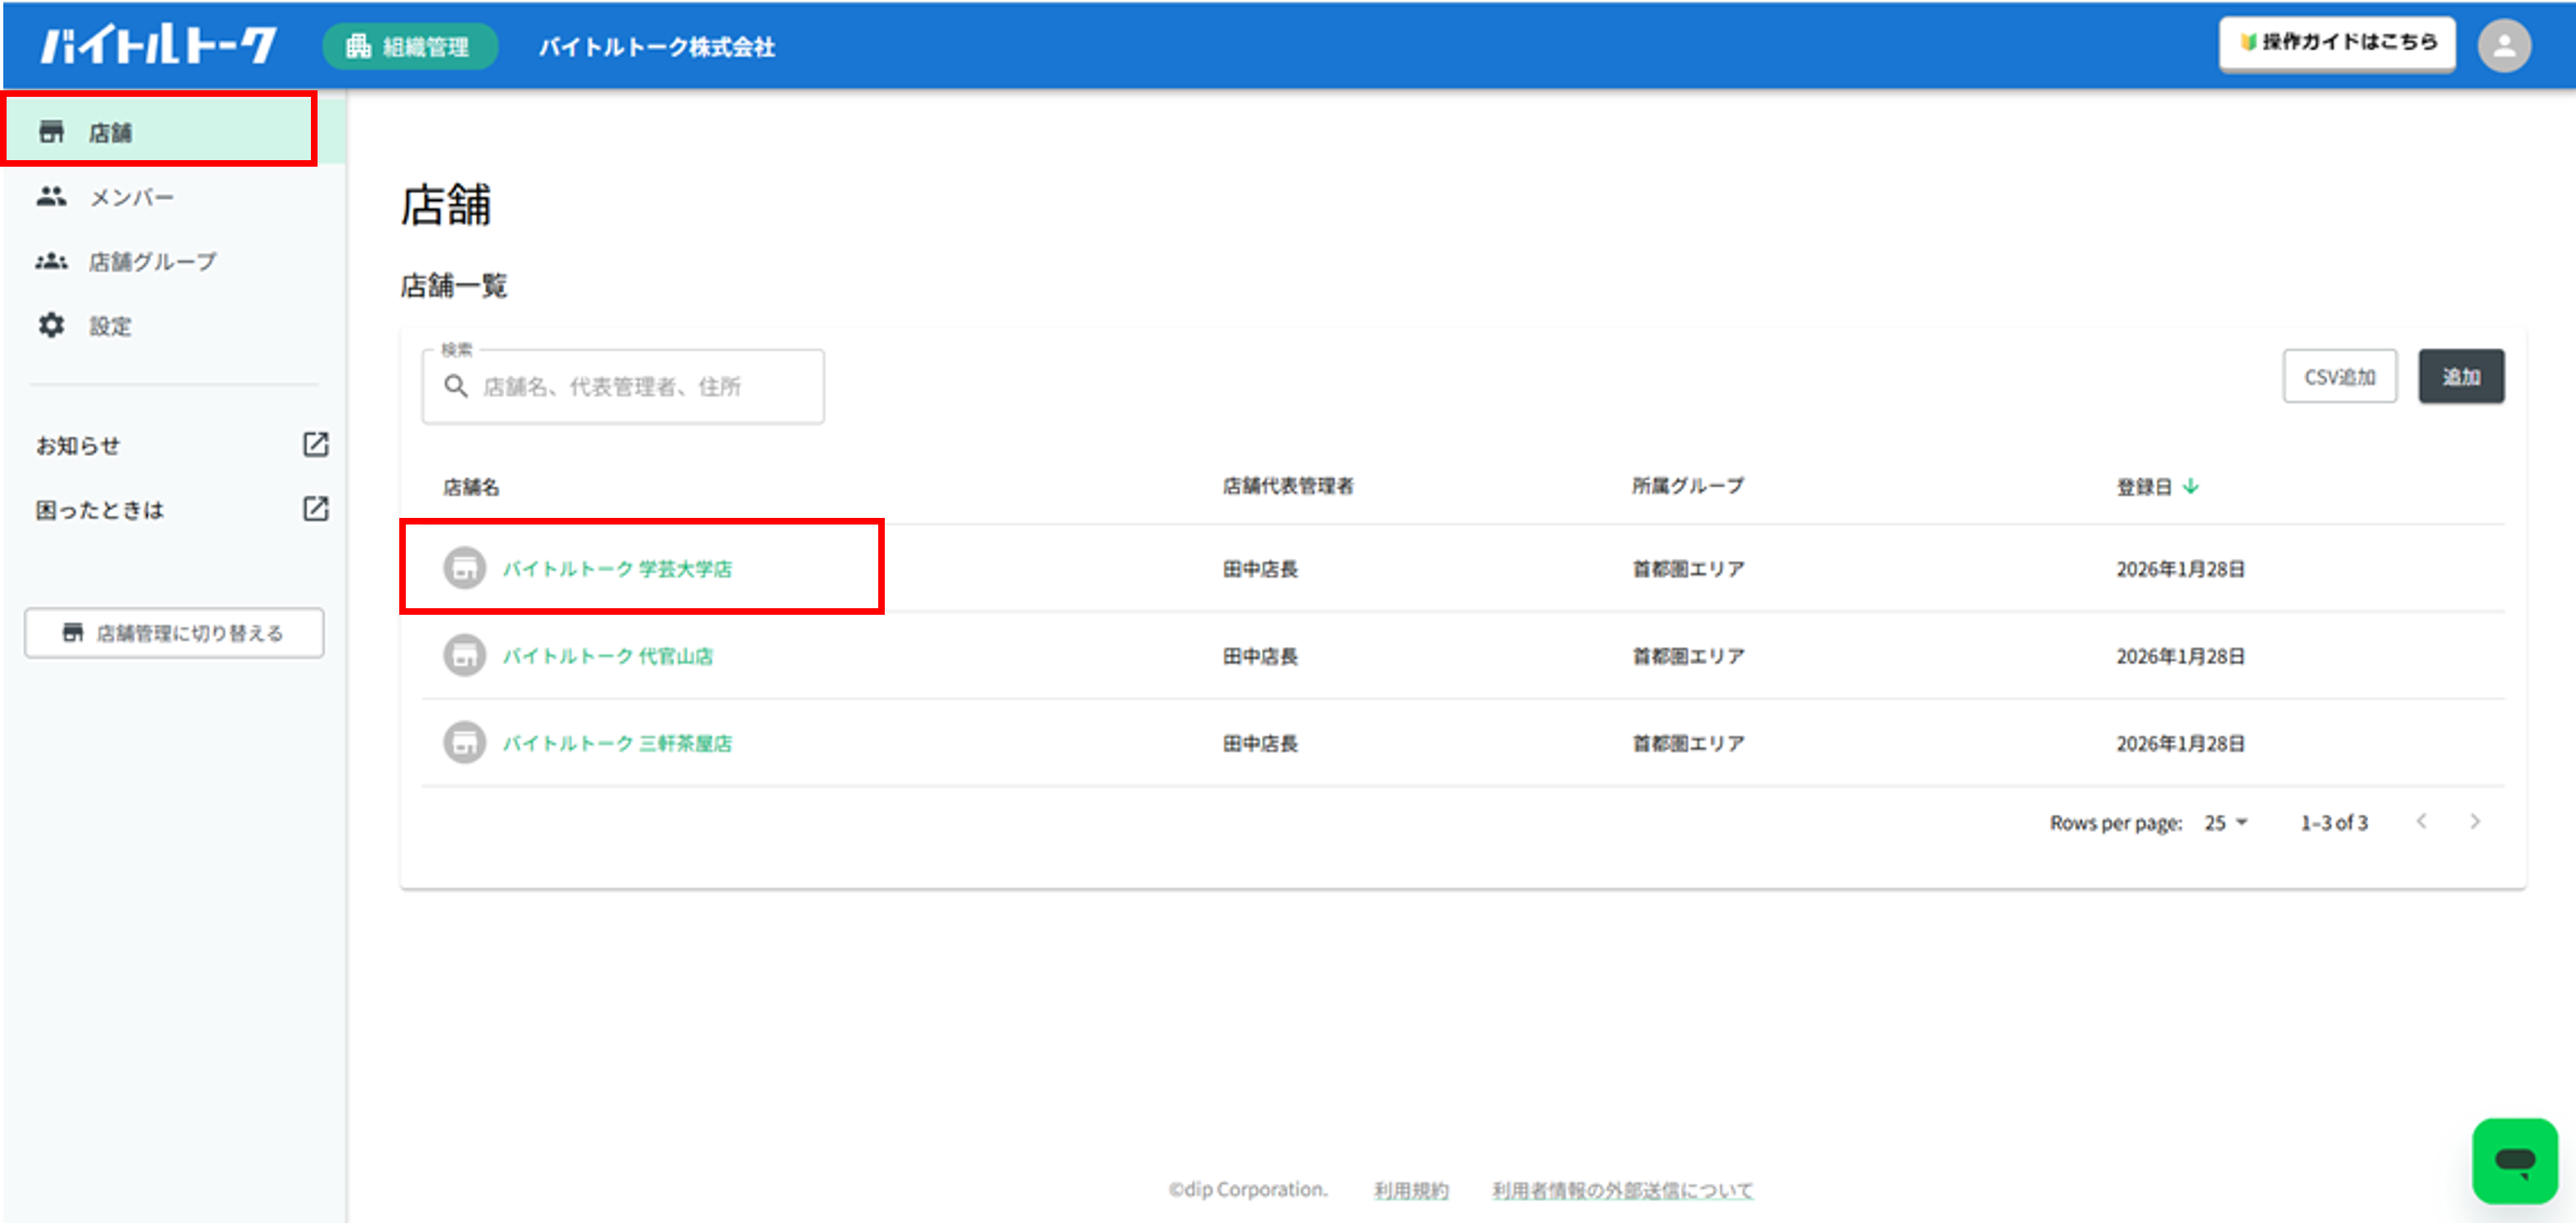Click store icon of 学芸大学店 row
The width and height of the screenshot is (2576, 1223).
tap(464, 568)
